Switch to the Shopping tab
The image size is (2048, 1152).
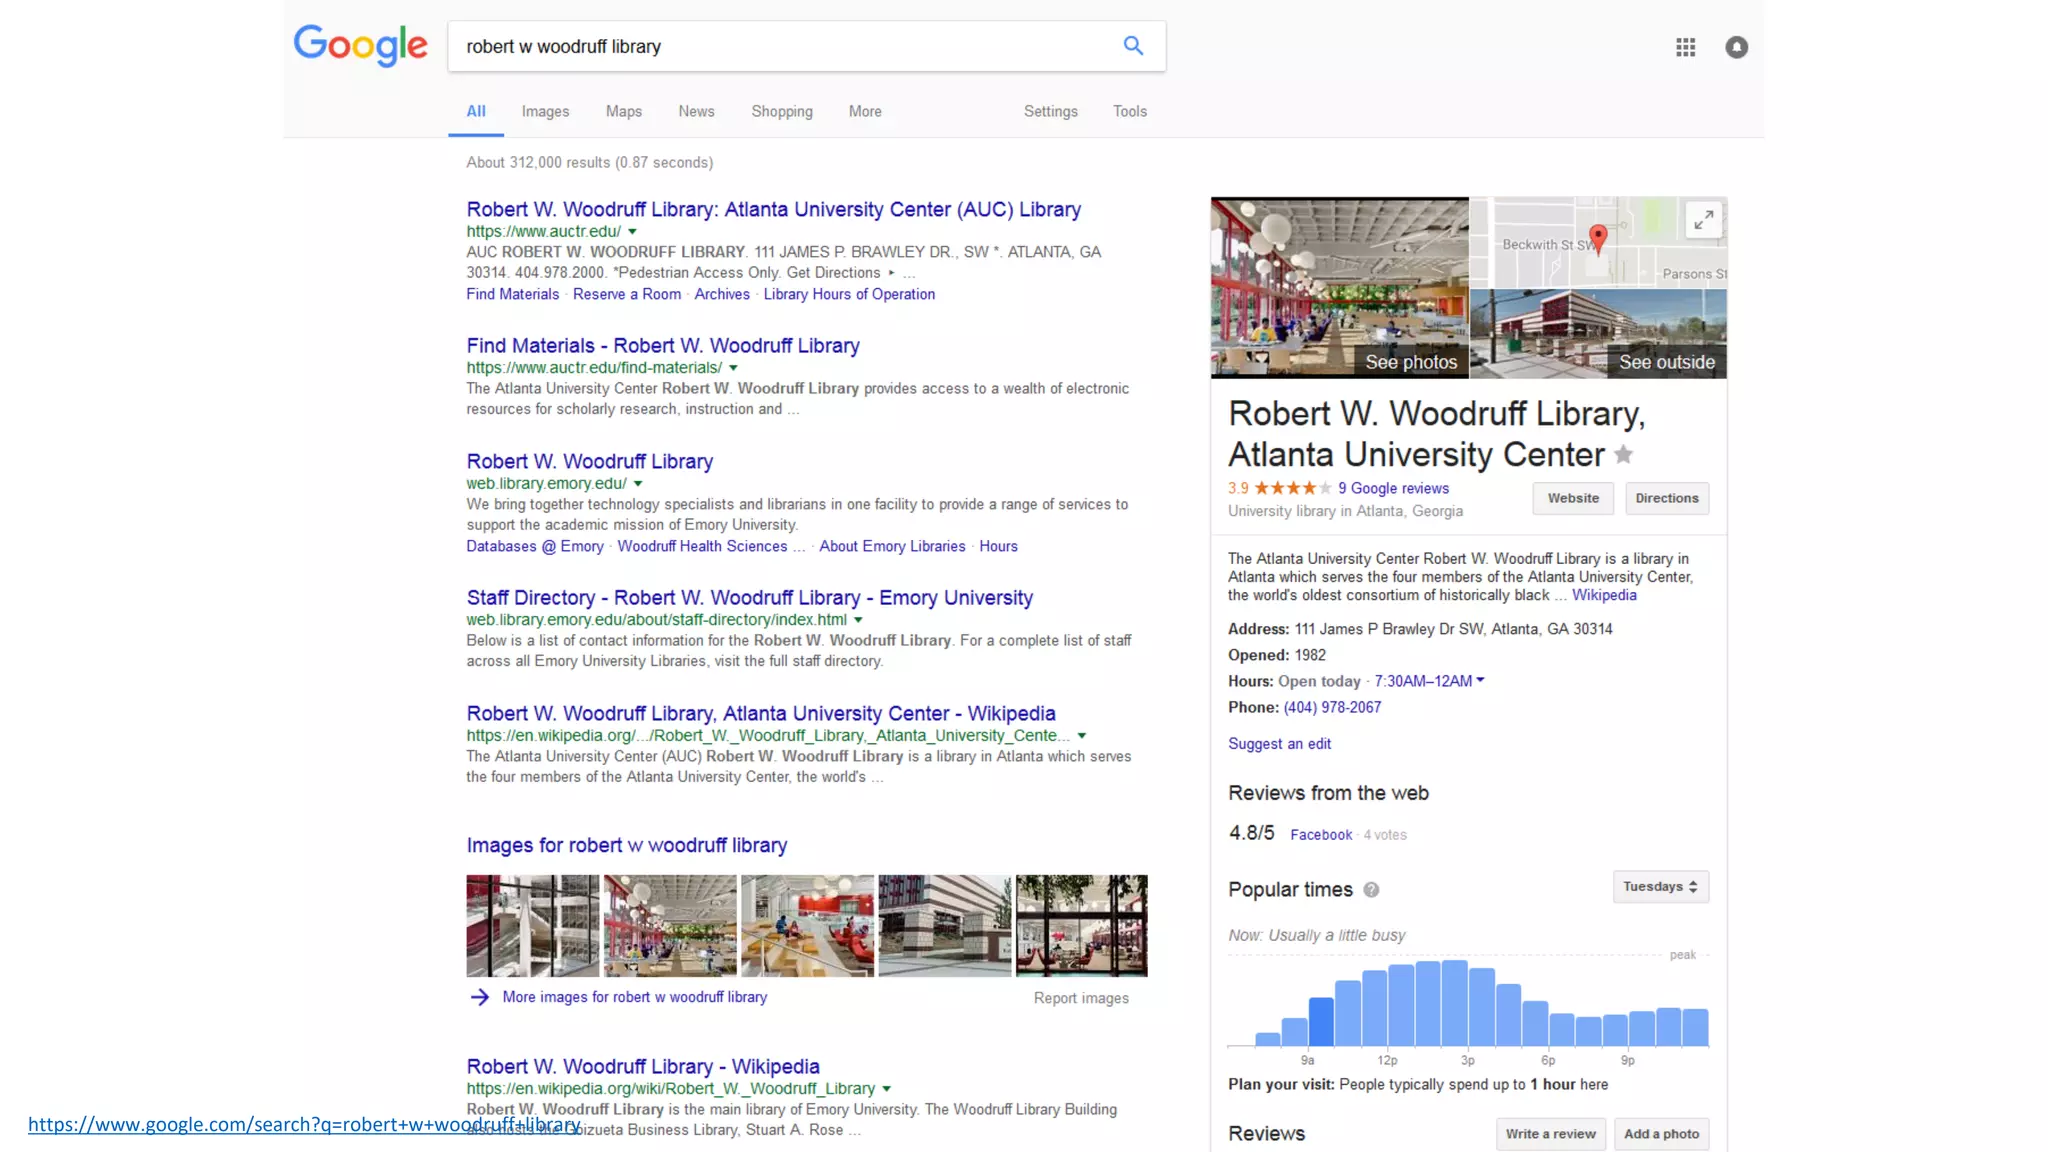coord(782,112)
